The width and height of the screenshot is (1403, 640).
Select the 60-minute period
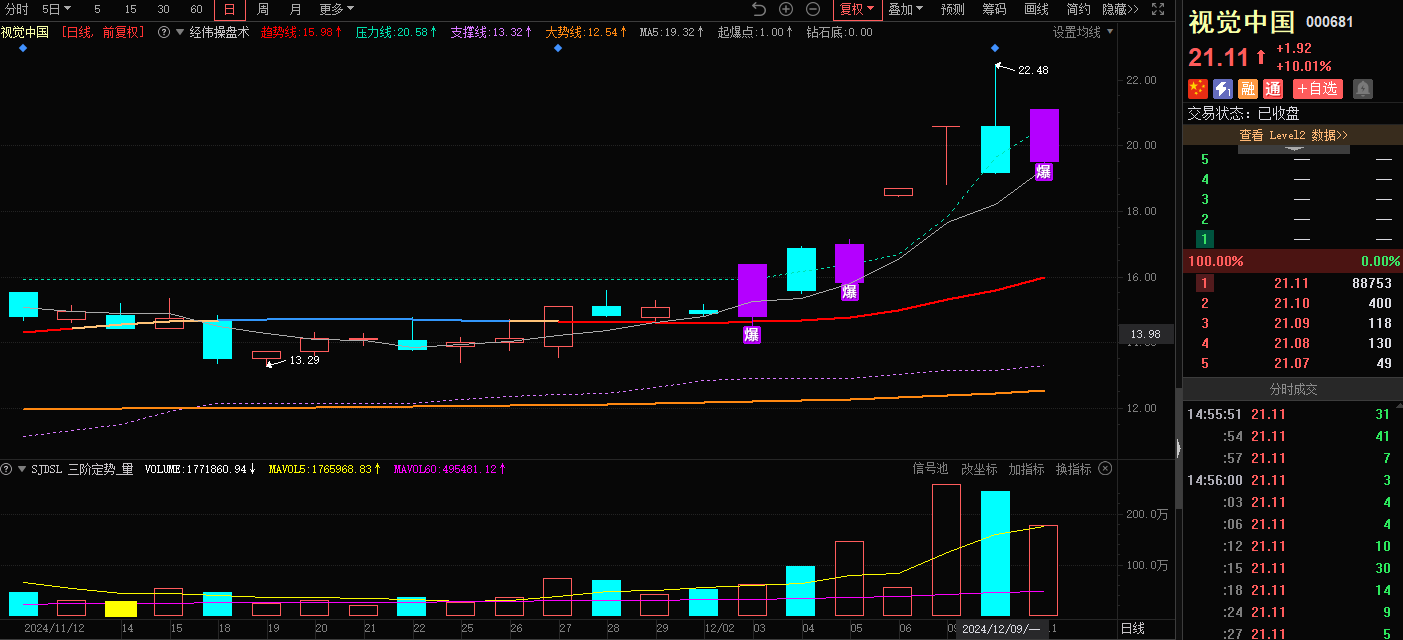[x=196, y=9]
